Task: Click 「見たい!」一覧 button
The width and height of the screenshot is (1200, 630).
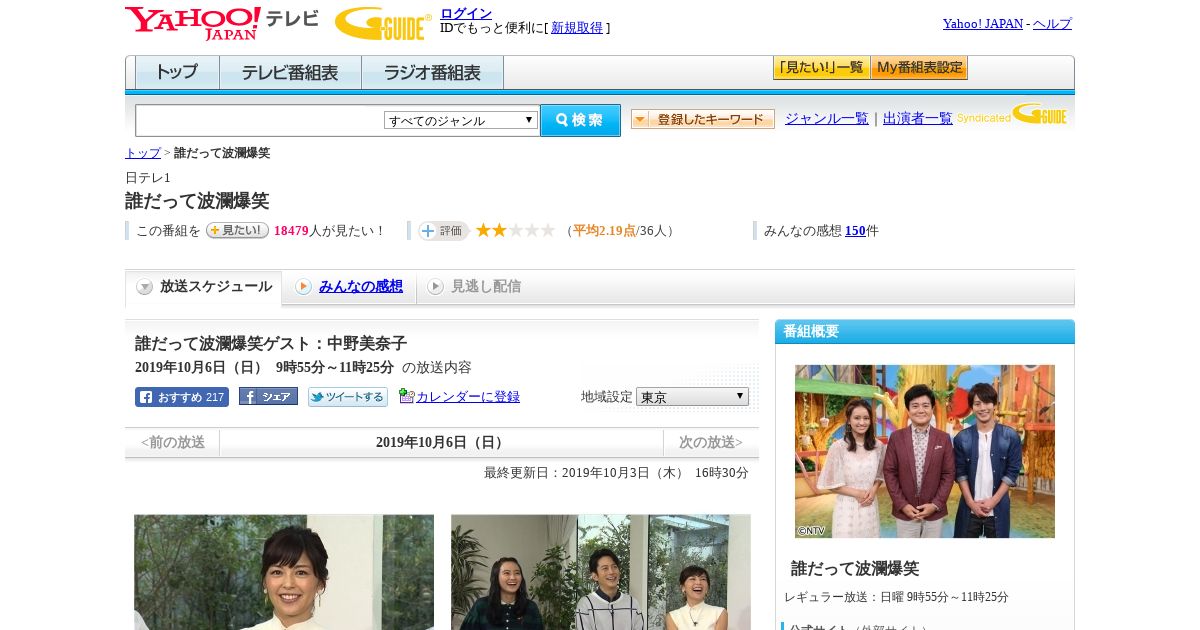Action: point(821,68)
